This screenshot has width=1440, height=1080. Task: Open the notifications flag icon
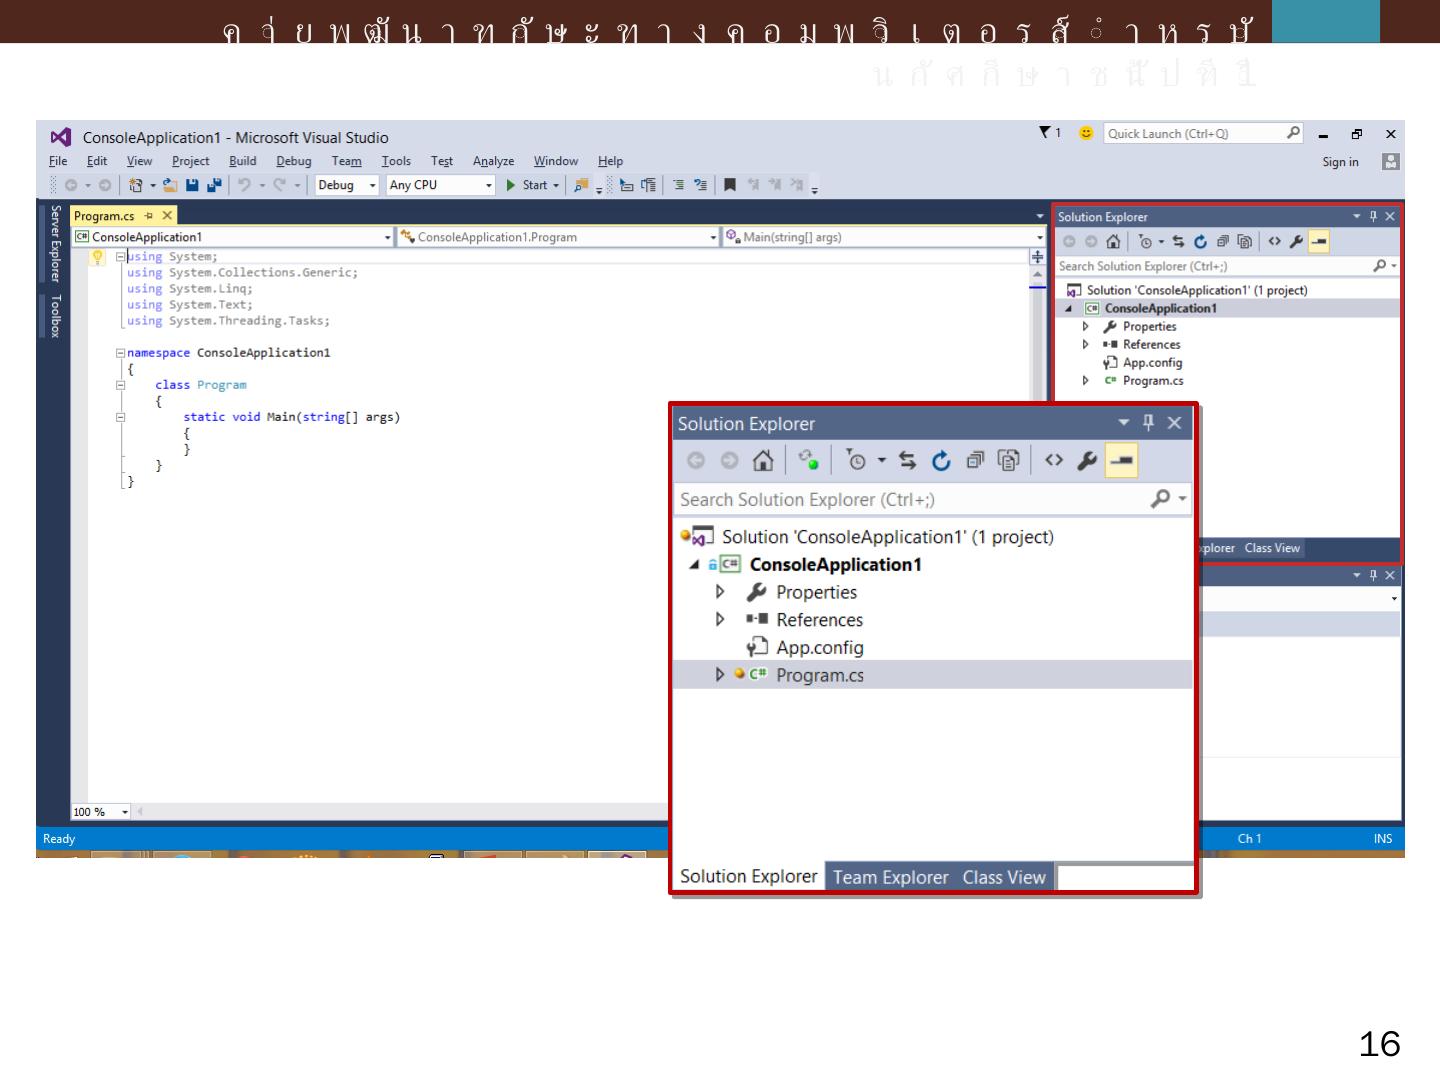(x=1046, y=133)
